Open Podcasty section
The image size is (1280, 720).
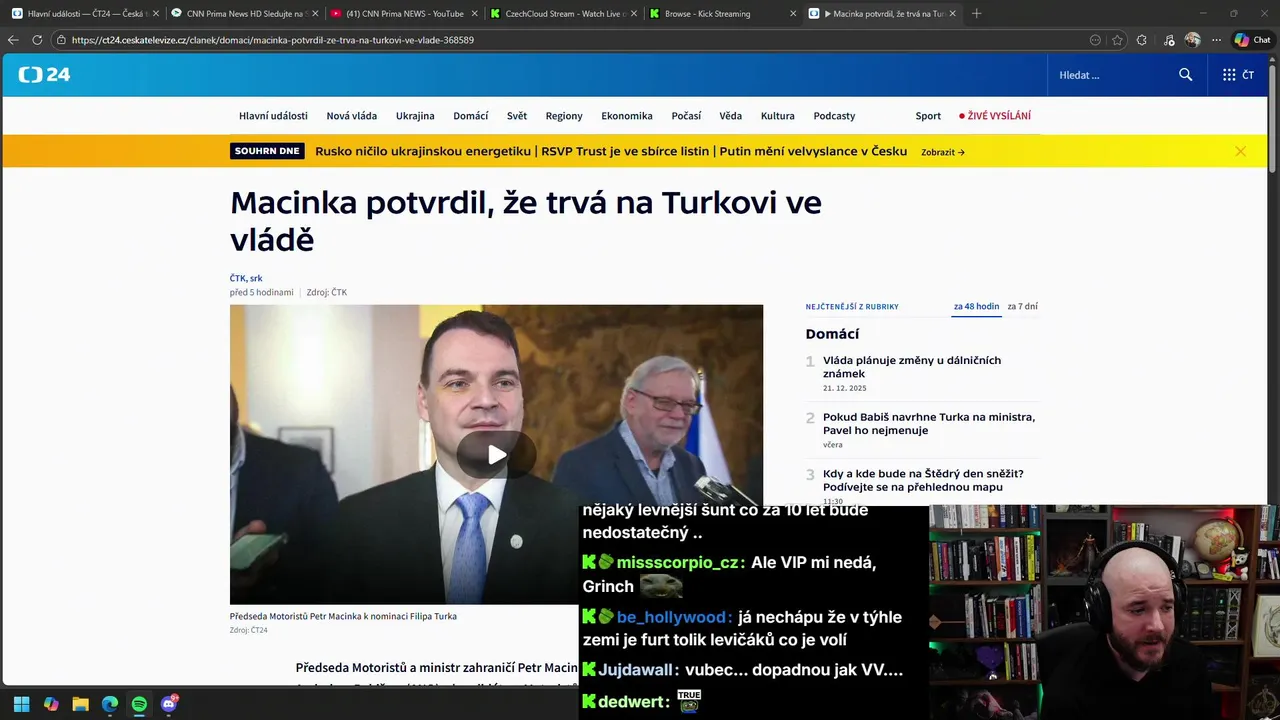coord(834,116)
